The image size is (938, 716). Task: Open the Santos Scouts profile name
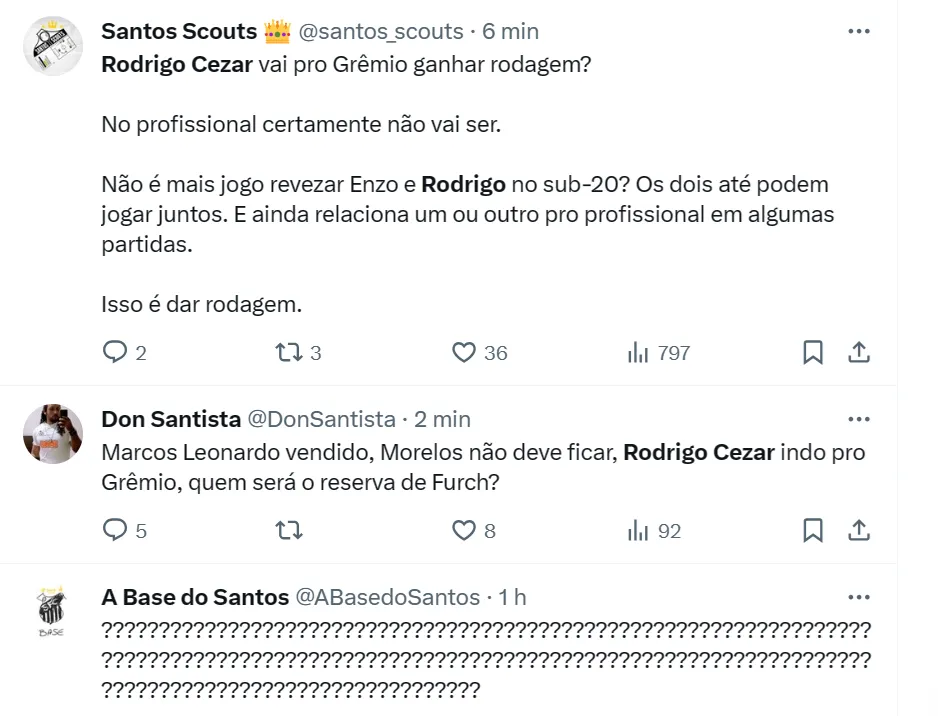coord(179,31)
